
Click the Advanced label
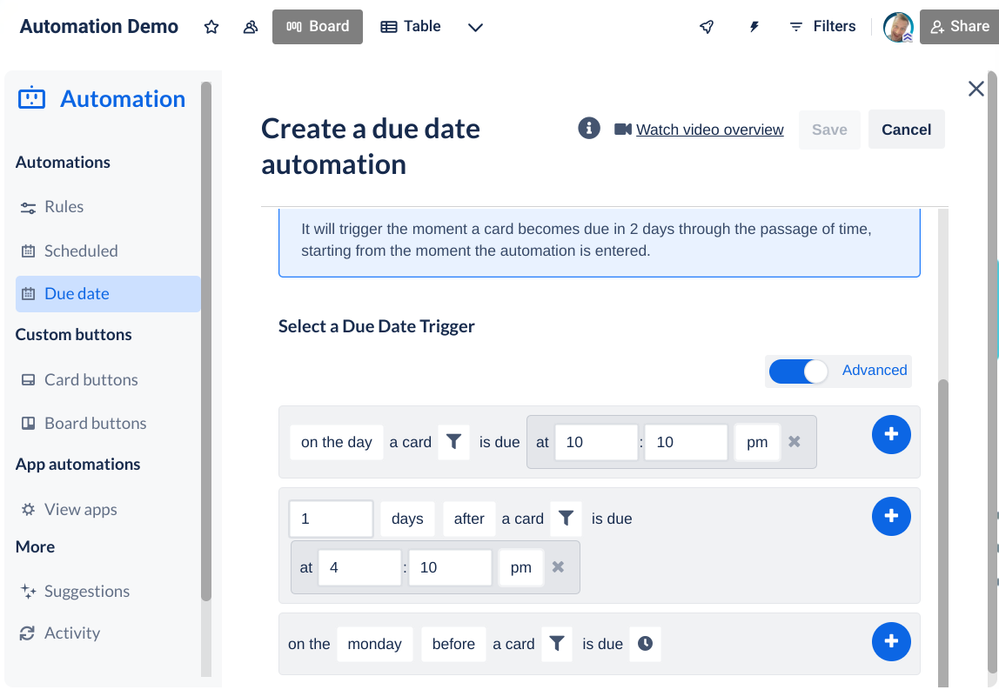pos(874,370)
